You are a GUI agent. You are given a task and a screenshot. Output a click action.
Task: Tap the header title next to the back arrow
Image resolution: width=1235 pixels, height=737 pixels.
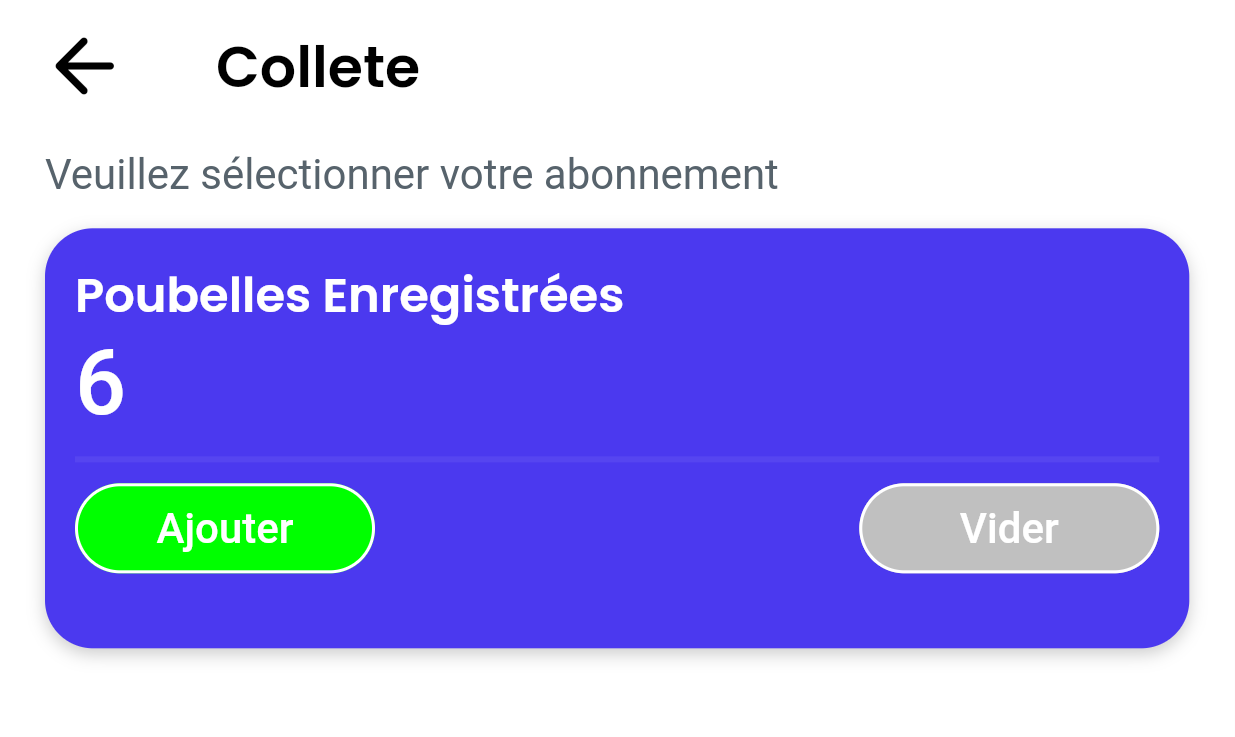click(317, 68)
